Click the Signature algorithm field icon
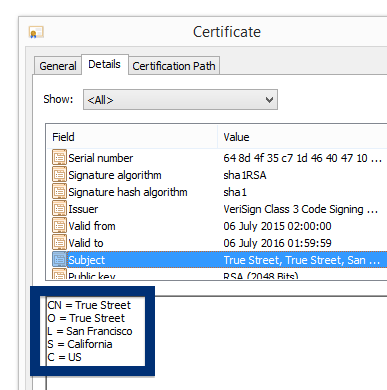 59,175
